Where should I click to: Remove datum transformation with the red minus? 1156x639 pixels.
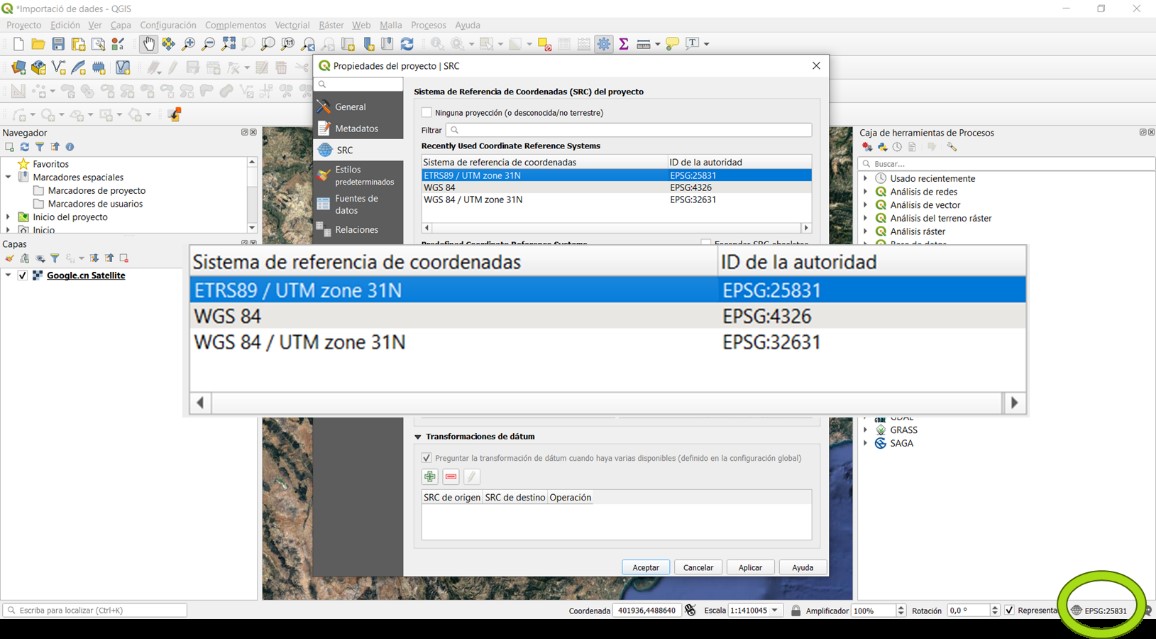pyautogui.click(x=450, y=477)
